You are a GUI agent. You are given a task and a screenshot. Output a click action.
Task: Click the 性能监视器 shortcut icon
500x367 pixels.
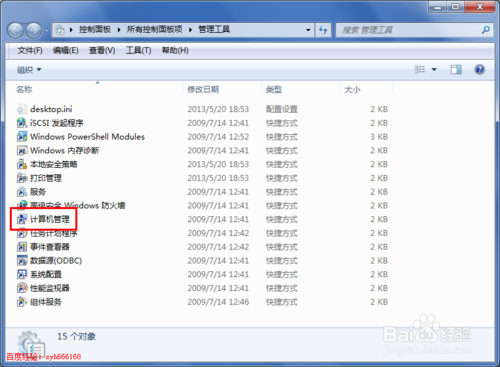[22, 288]
